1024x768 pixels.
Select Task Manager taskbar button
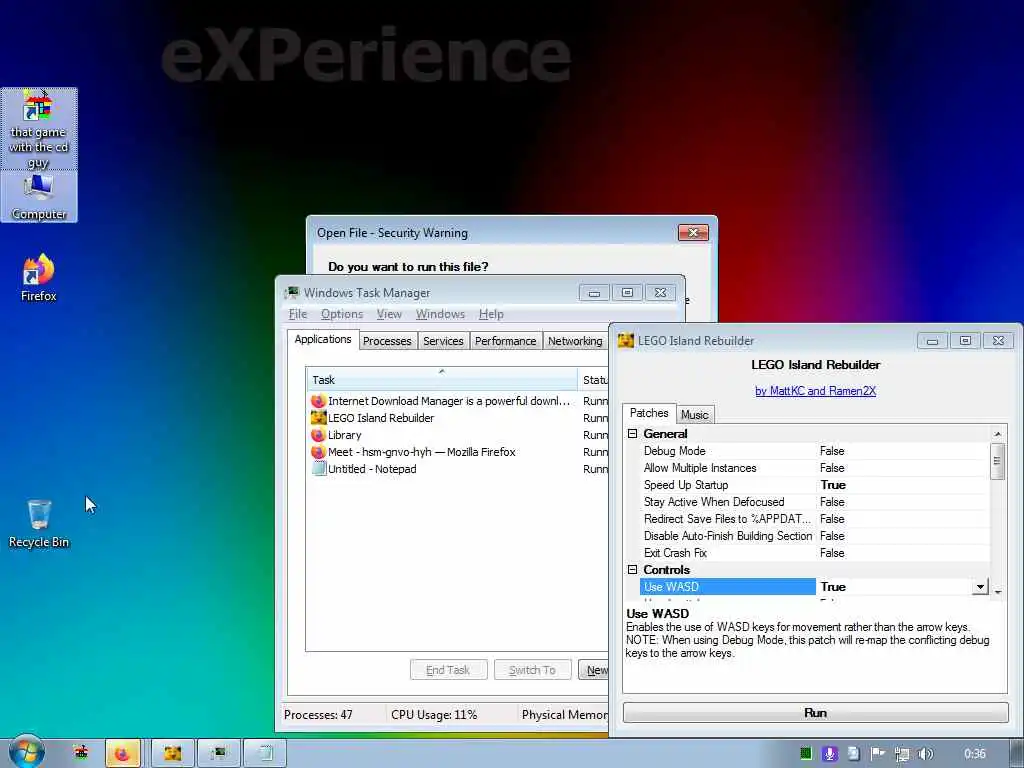tap(219, 754)
